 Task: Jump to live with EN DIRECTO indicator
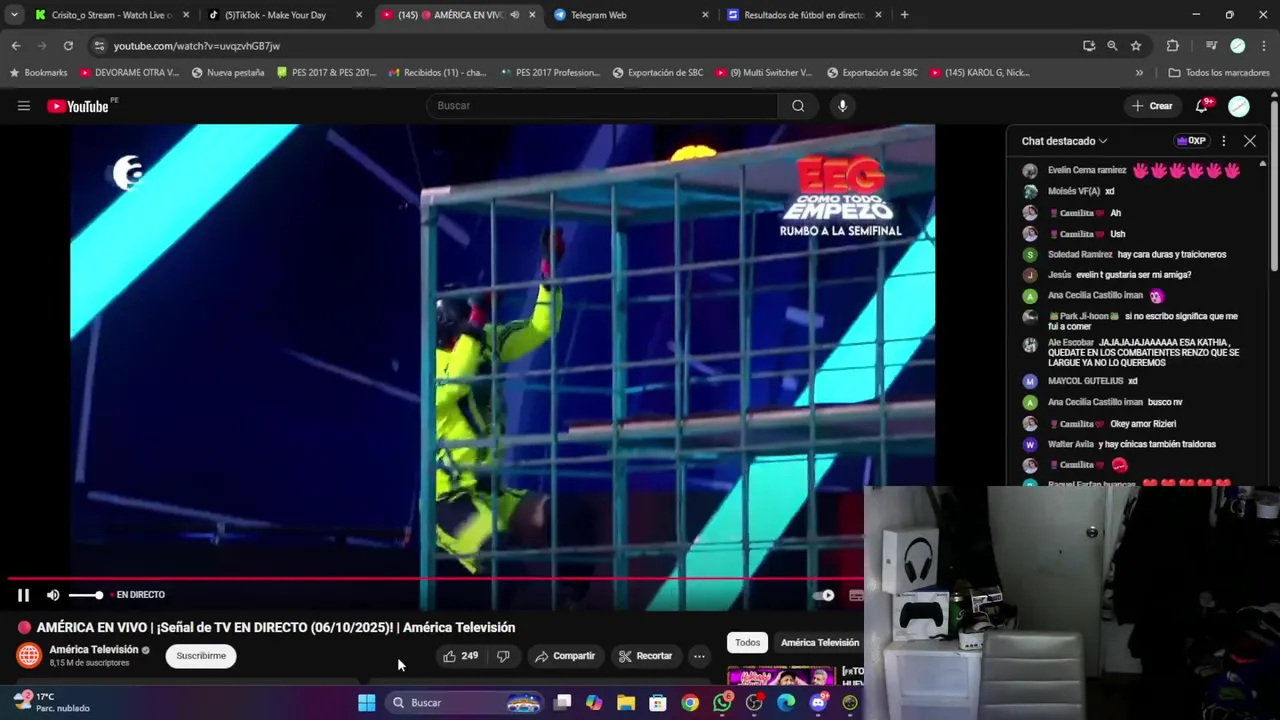click(138, 595)
